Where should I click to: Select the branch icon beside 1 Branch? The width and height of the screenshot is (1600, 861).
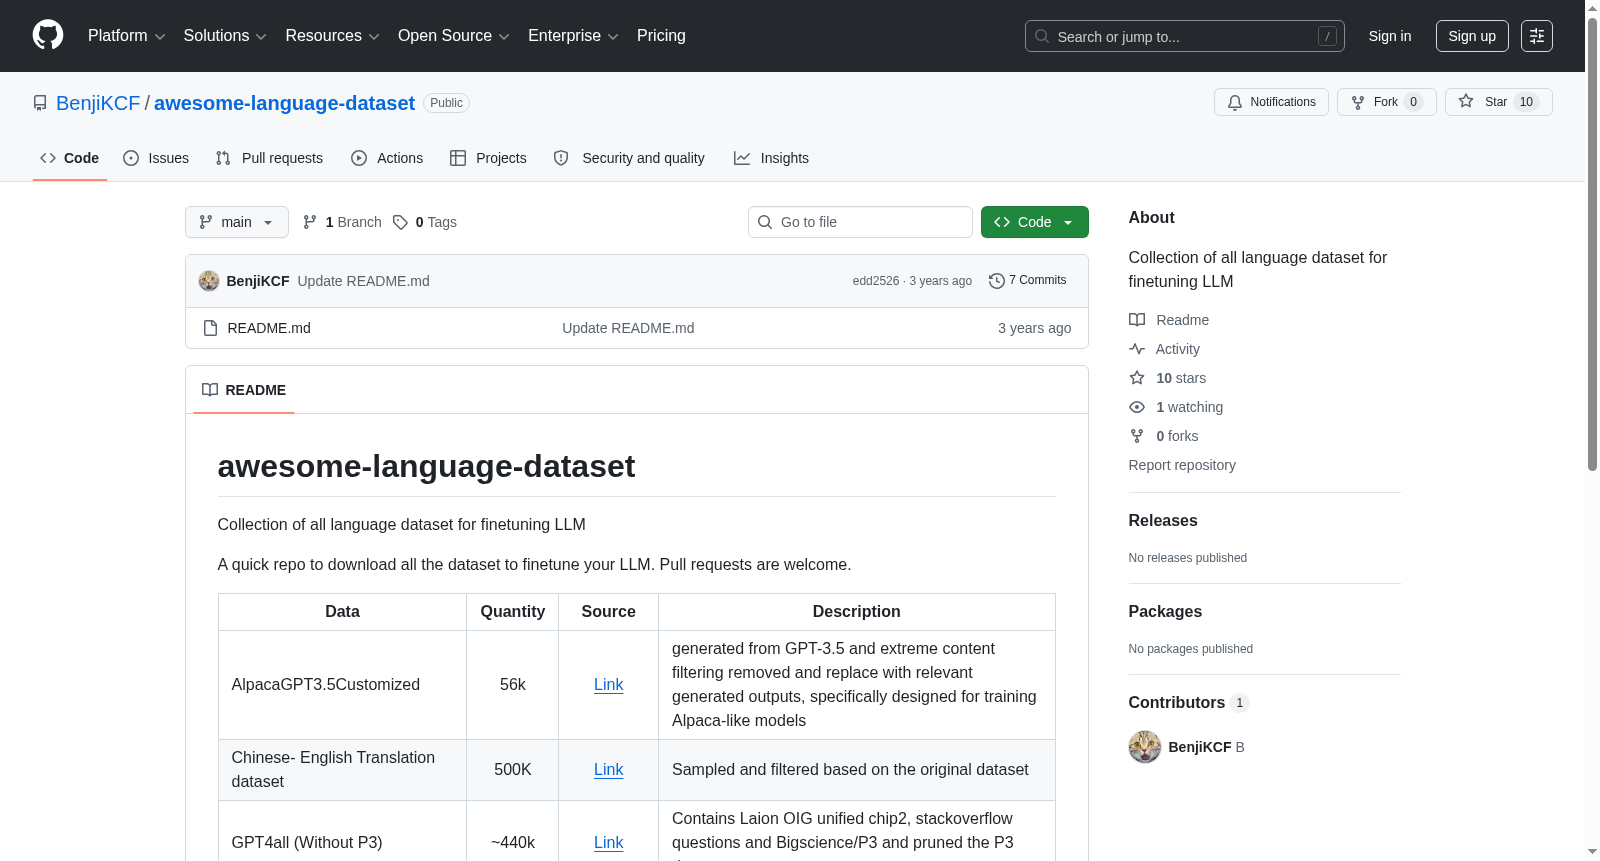click(x=310, y=222)
